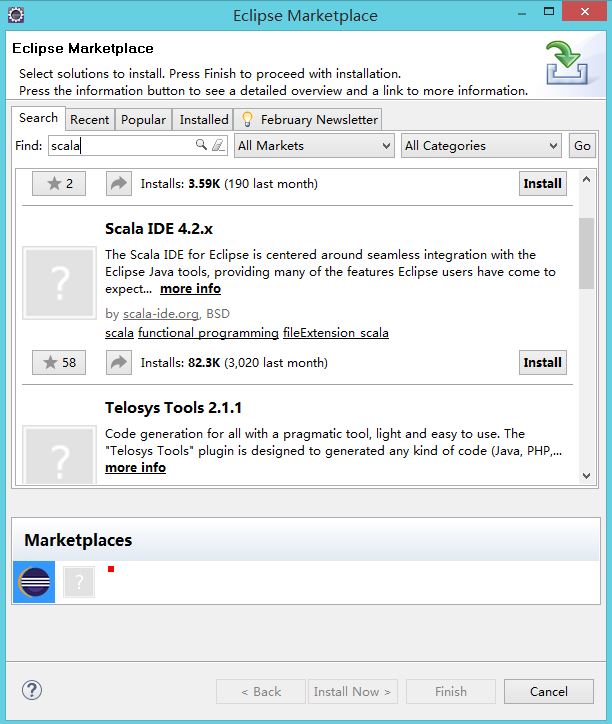Click the functional programming tag link

[208, 333]
